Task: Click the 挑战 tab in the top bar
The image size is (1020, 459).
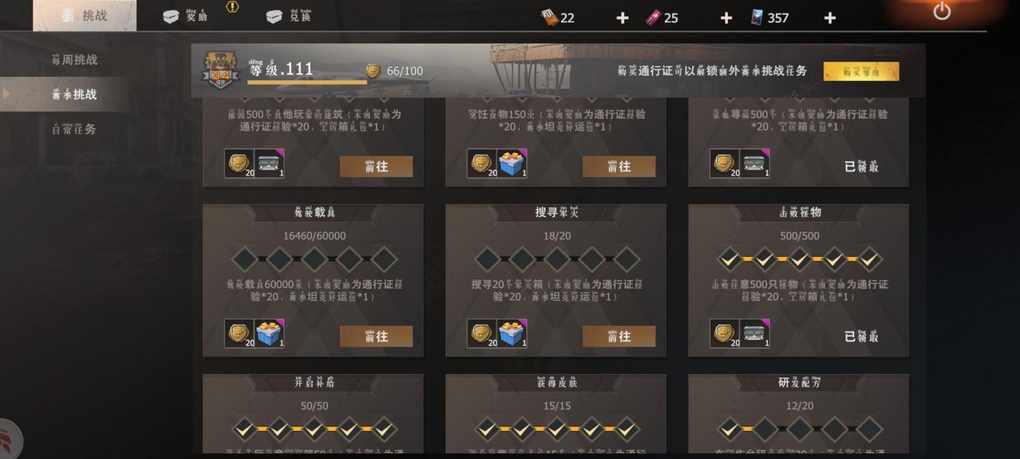Action: pyautogui.click(x=85, y=16)
